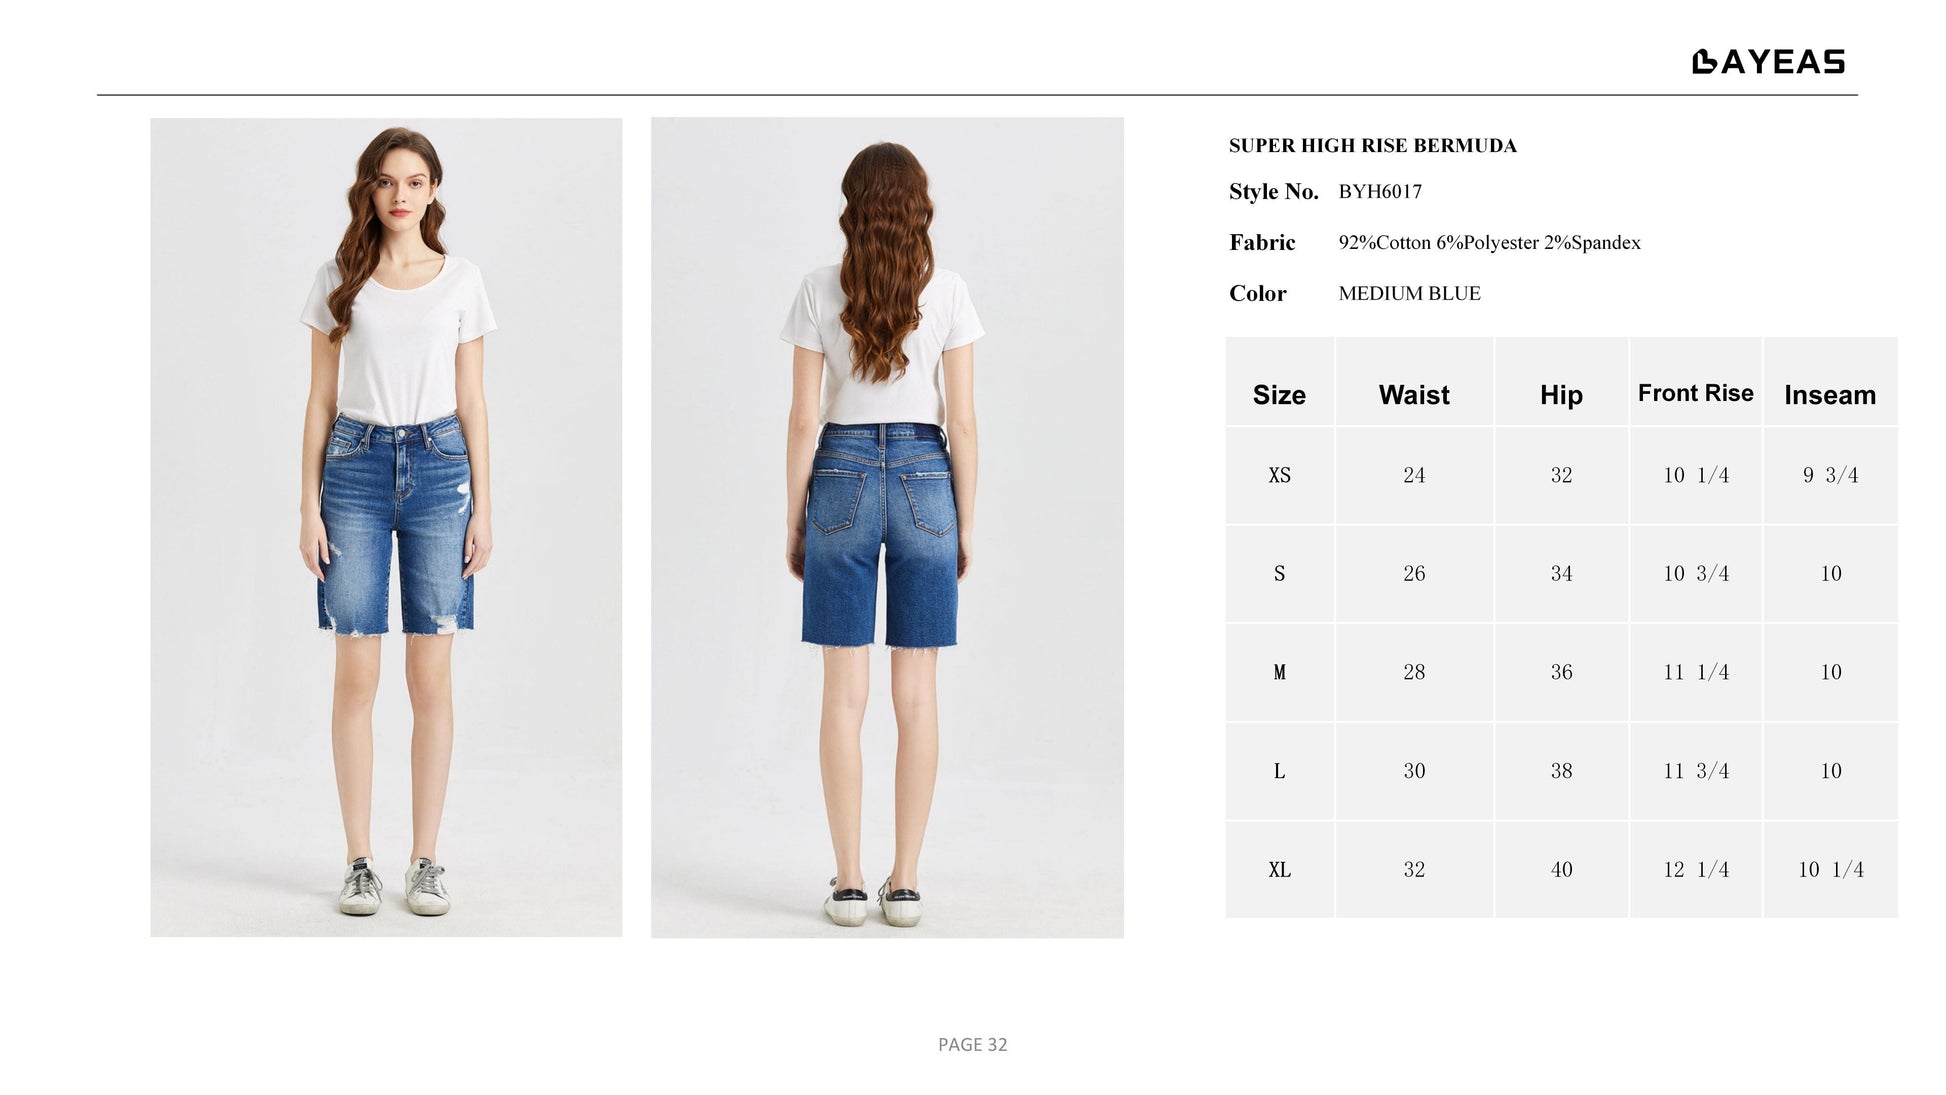Viewport: 1946px width, 1095px height.
Task: Select style number BYH6017
Action: click(1380, 191)
